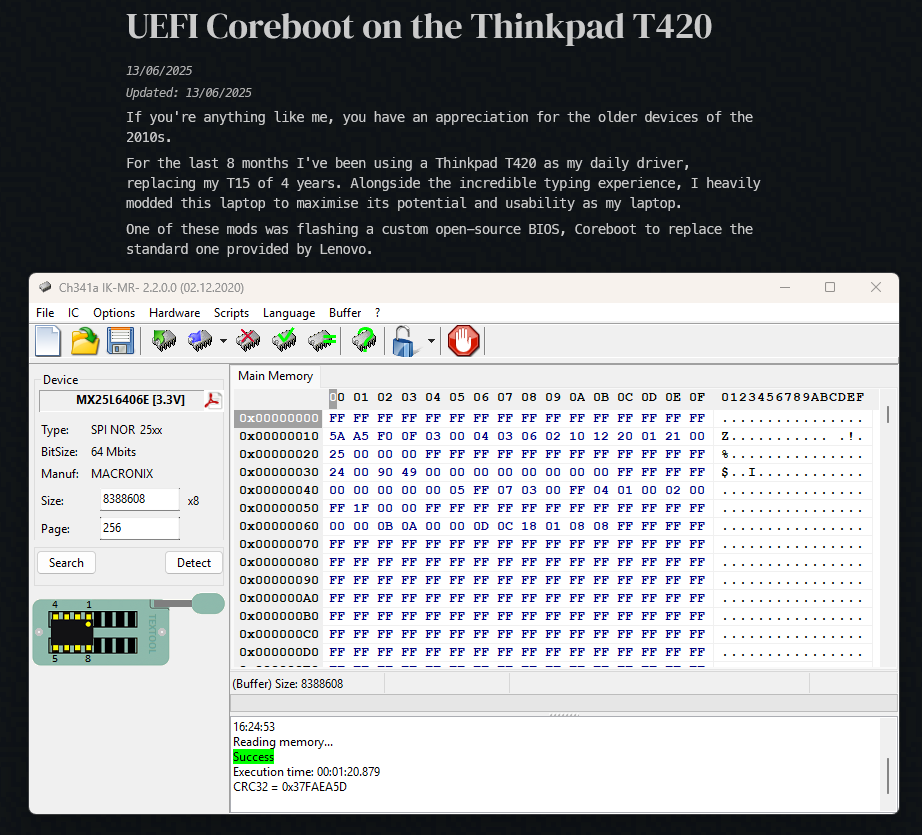Viewport: 922px width, 835px height.
Task: Expand the write chip dropdown arrow
Action: click(223, 341)
